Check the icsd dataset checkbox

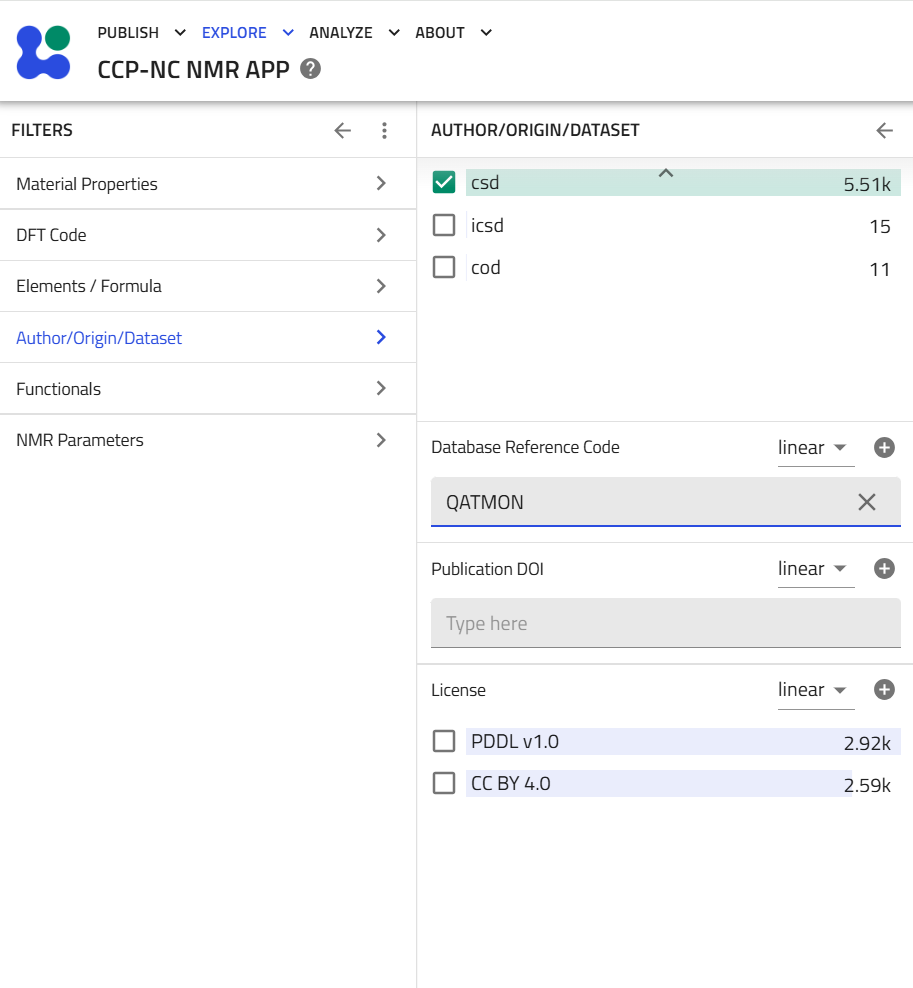444,225
